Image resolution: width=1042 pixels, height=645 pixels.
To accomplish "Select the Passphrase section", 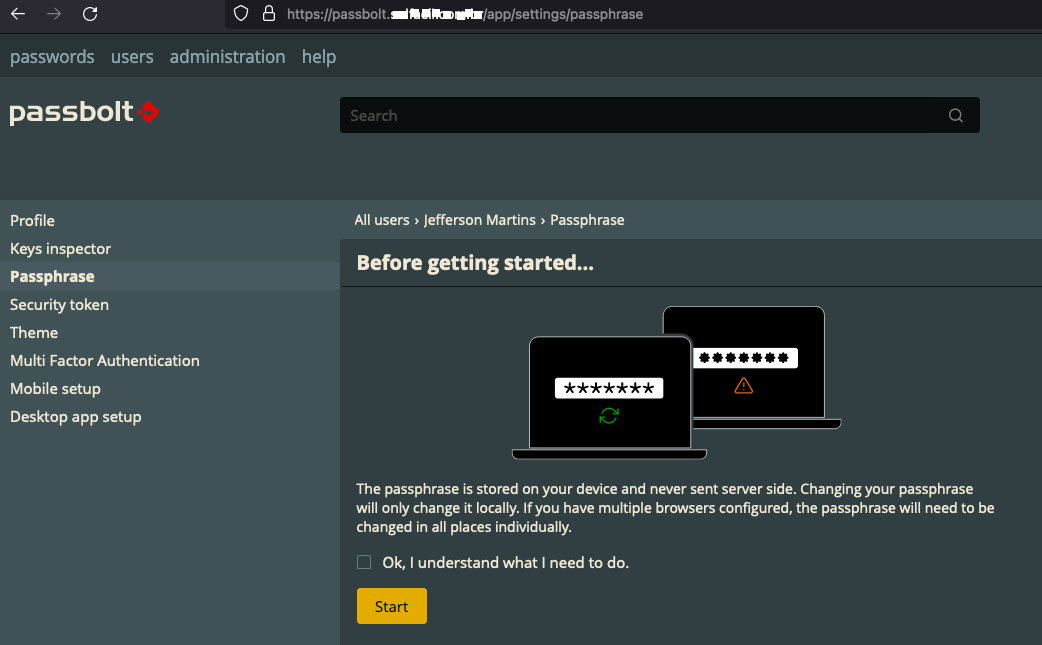I will click(x=169, y=276).
